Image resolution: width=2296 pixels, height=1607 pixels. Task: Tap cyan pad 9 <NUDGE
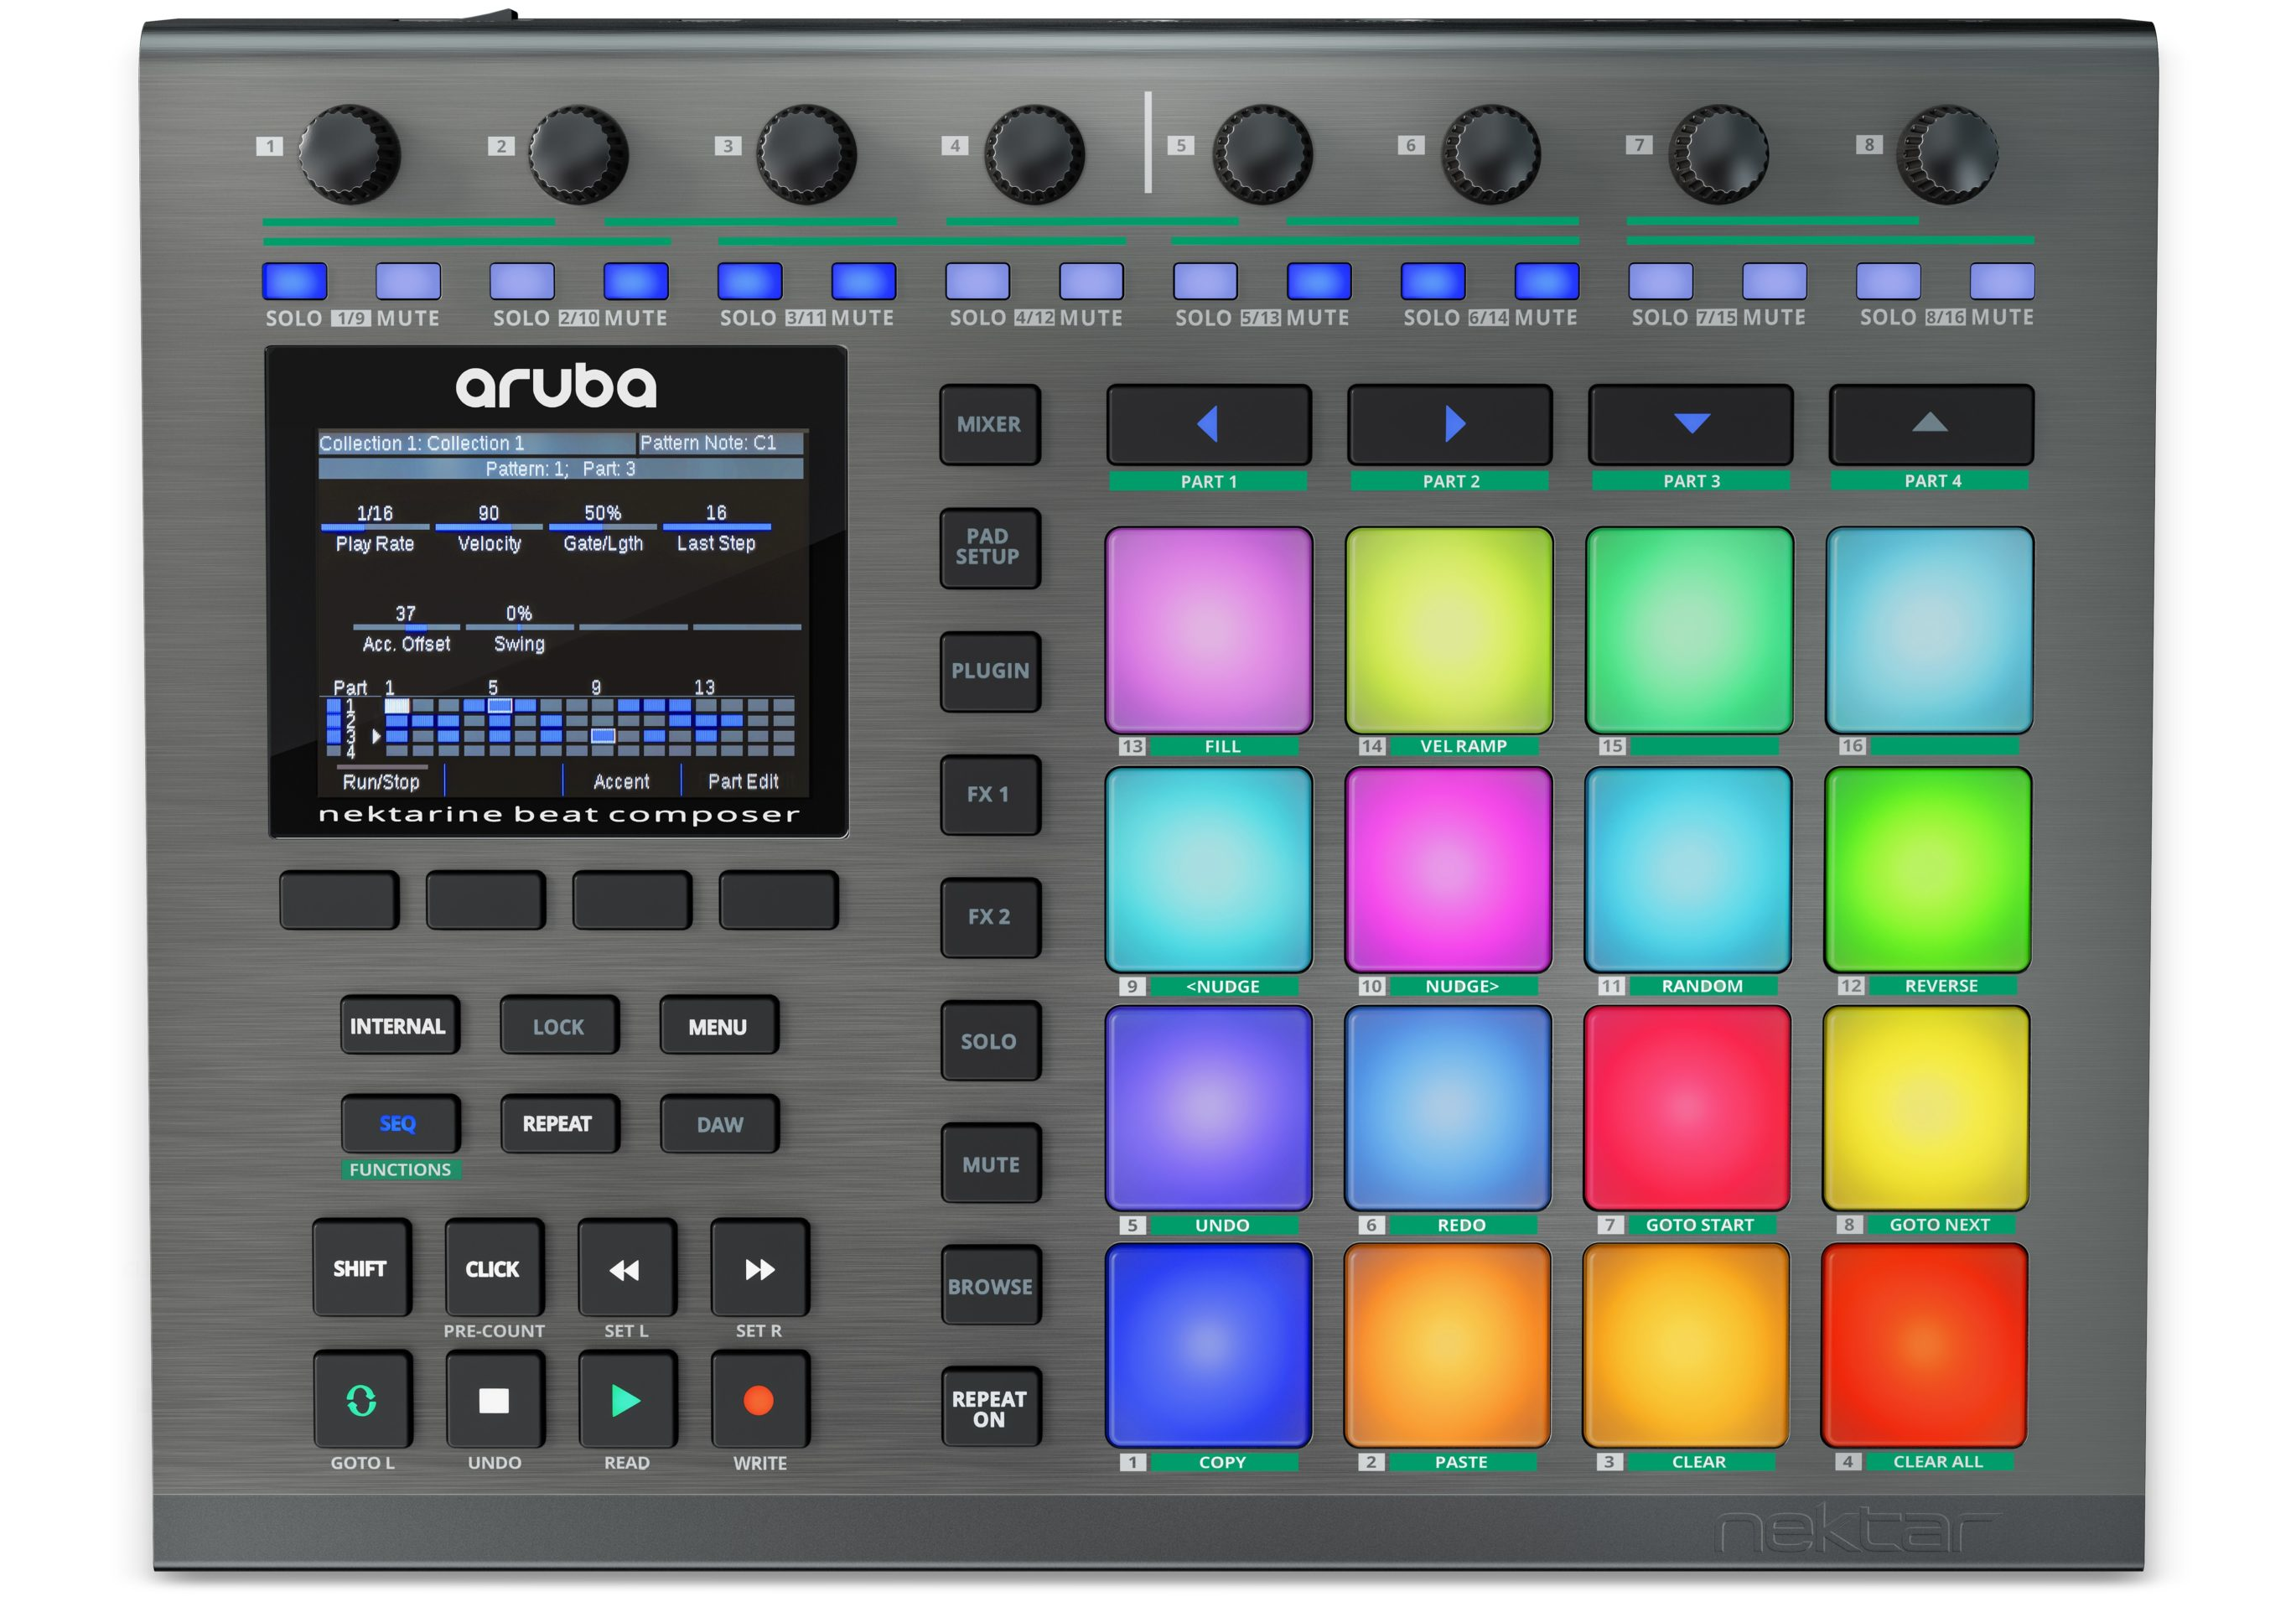tap(1209, 869)
